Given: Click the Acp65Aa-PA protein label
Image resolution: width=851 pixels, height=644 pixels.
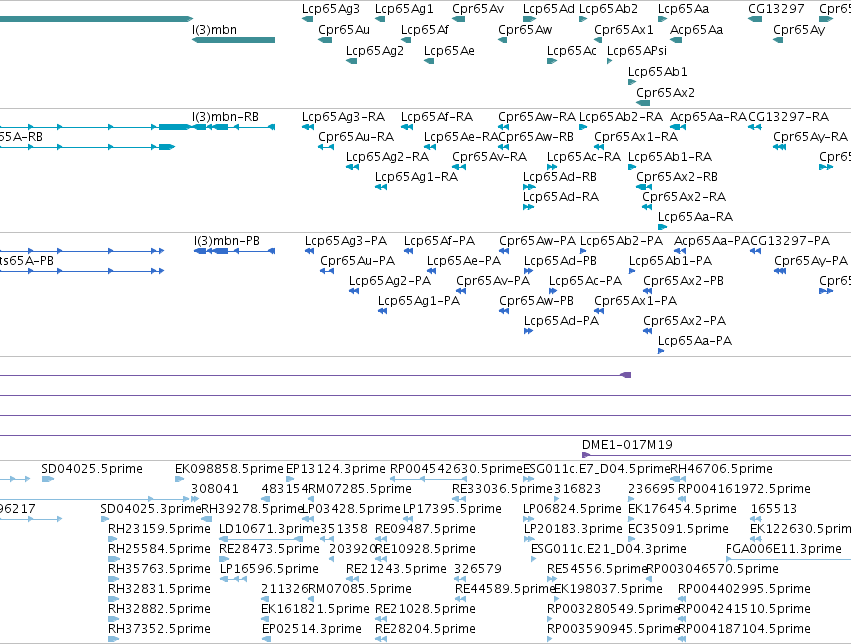Looking at the screenshot, I should click(712, 240).
